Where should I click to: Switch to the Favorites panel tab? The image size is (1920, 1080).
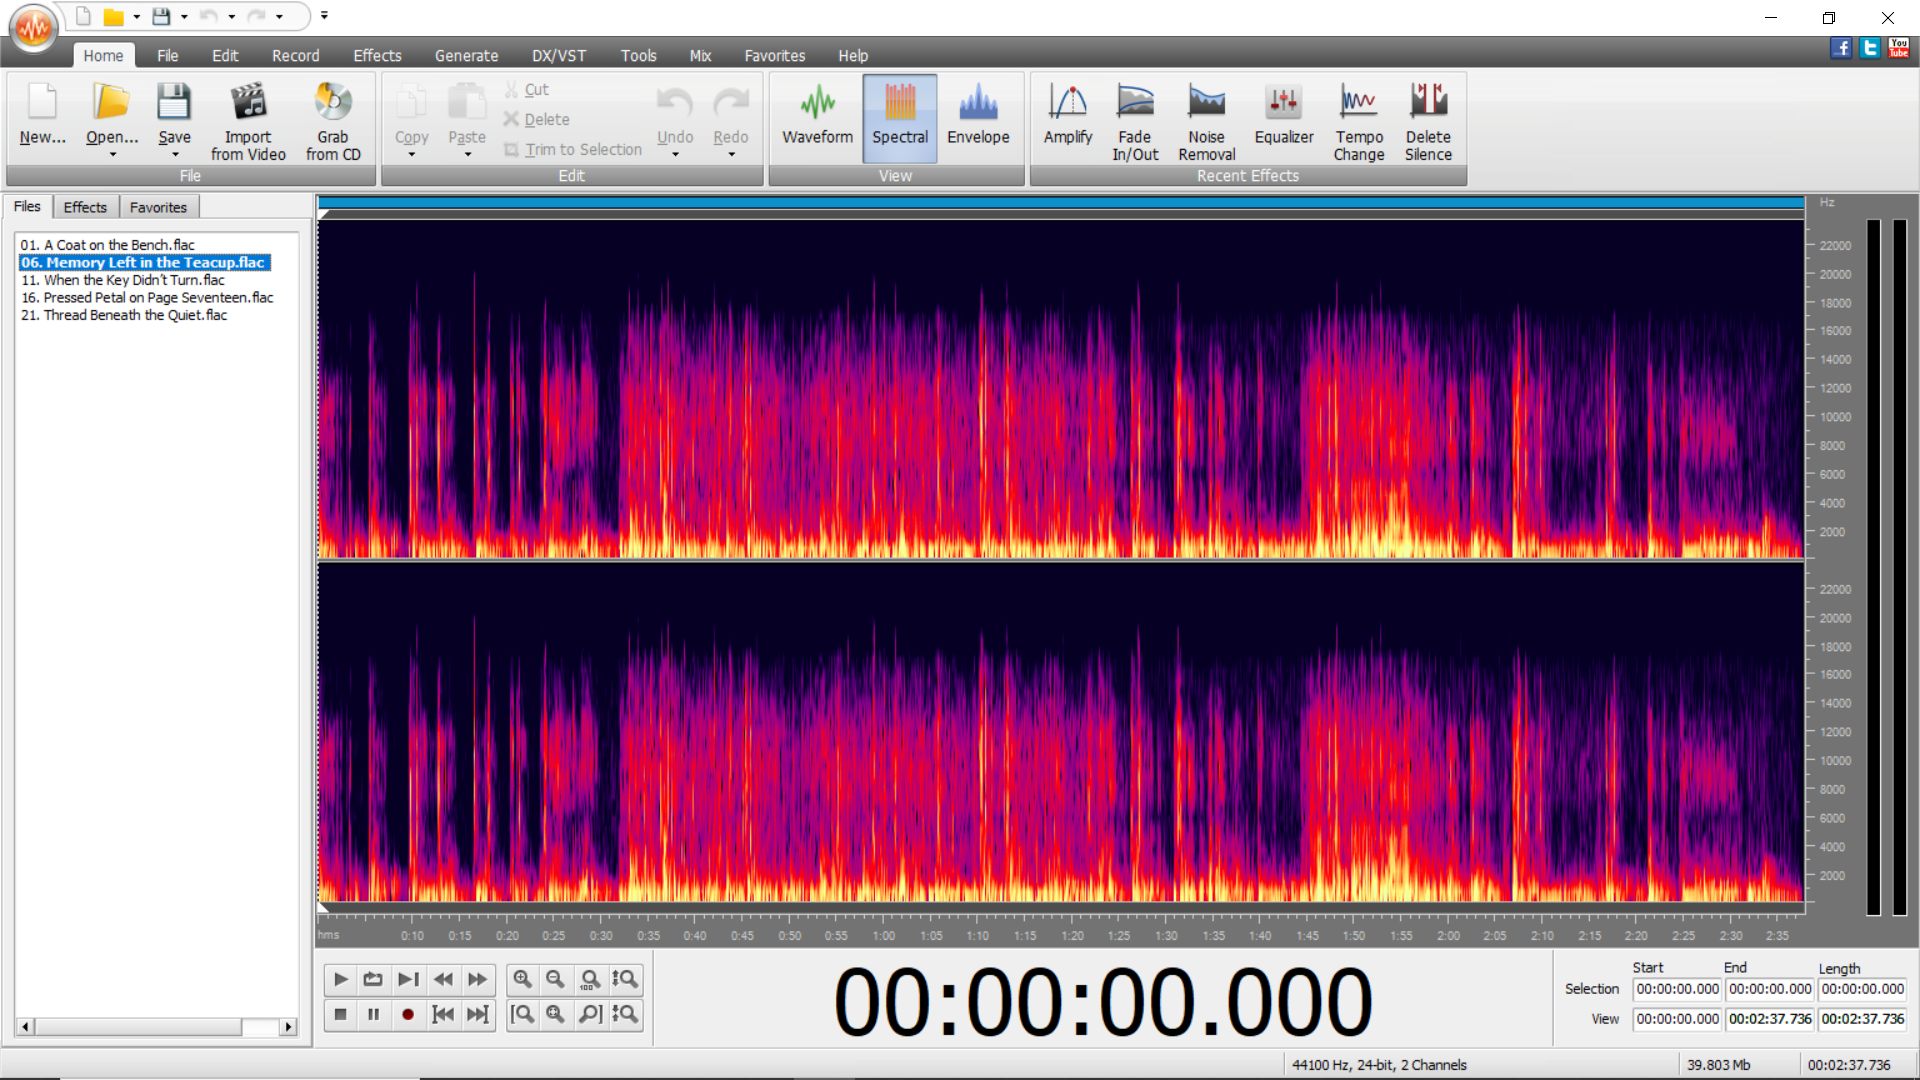[x=158, y=207]
